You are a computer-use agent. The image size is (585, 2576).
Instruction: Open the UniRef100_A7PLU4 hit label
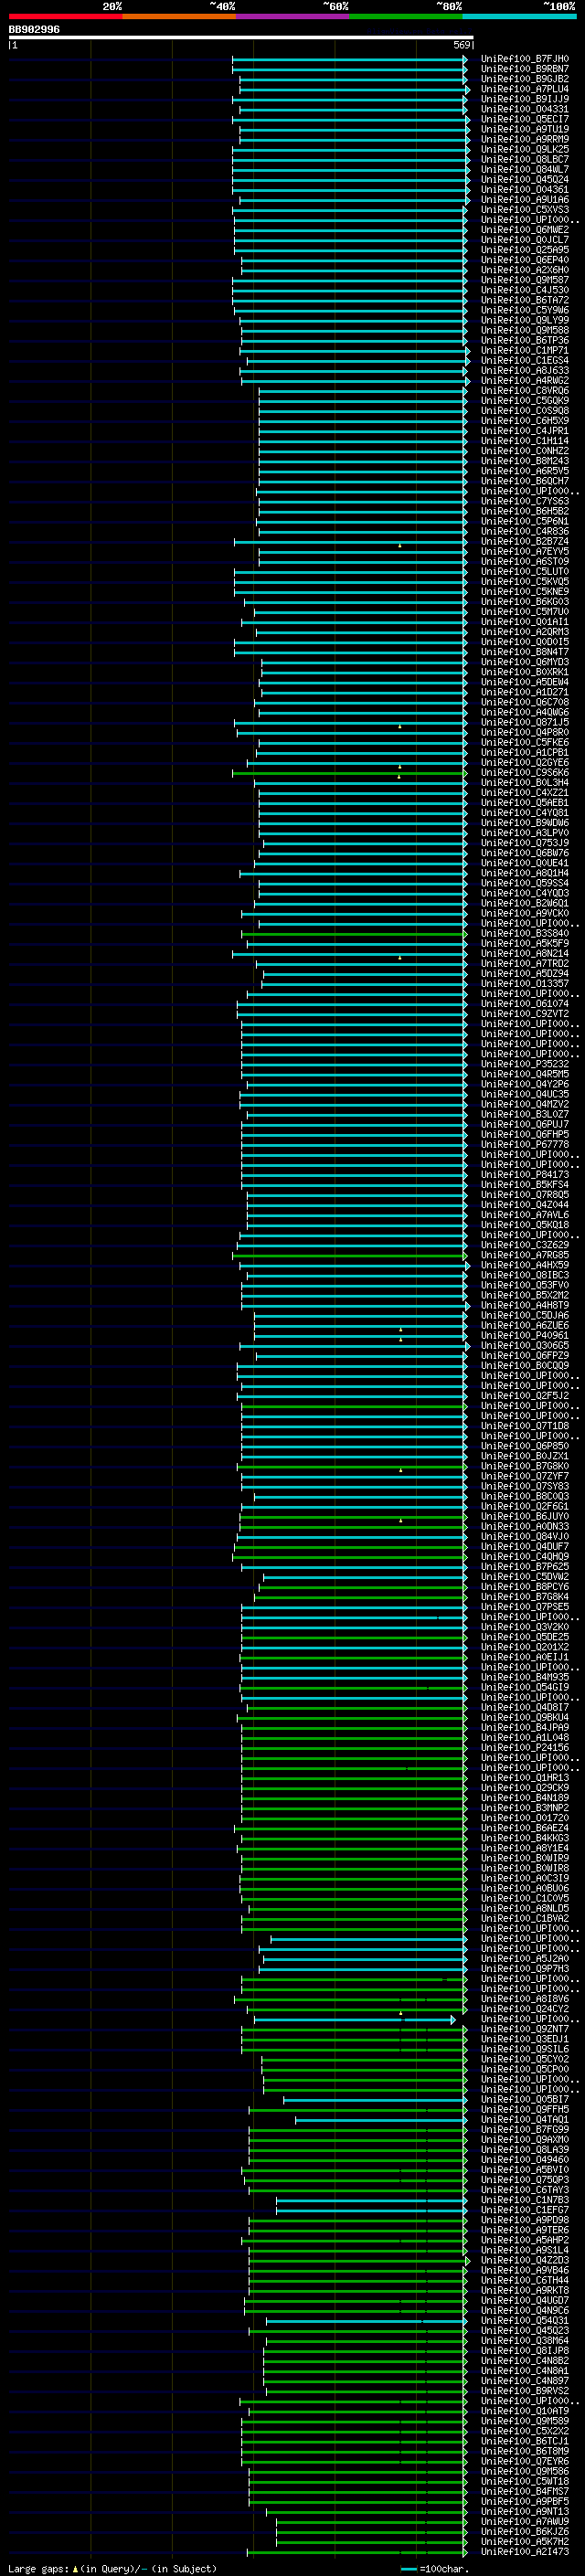tap(524, 89)
